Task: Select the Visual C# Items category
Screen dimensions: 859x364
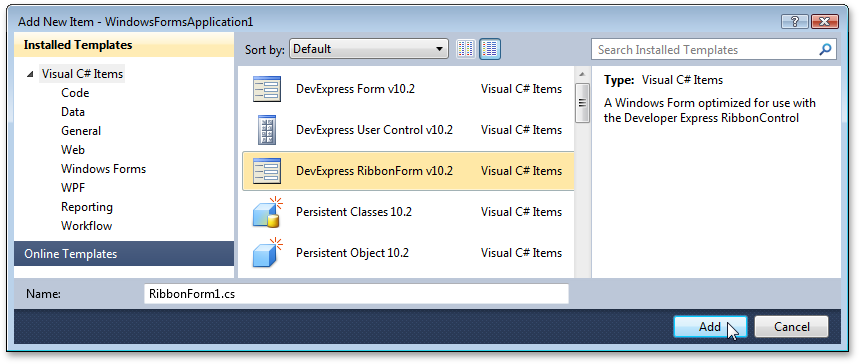Action: [x=82, y=73]
